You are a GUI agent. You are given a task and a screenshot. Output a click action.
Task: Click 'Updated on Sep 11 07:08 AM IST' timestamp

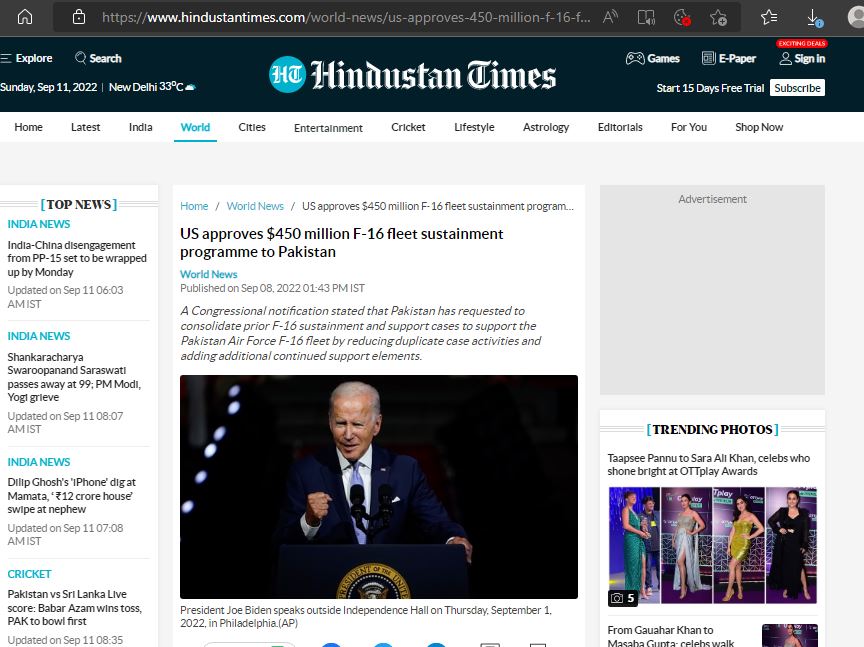pos(65,535)
